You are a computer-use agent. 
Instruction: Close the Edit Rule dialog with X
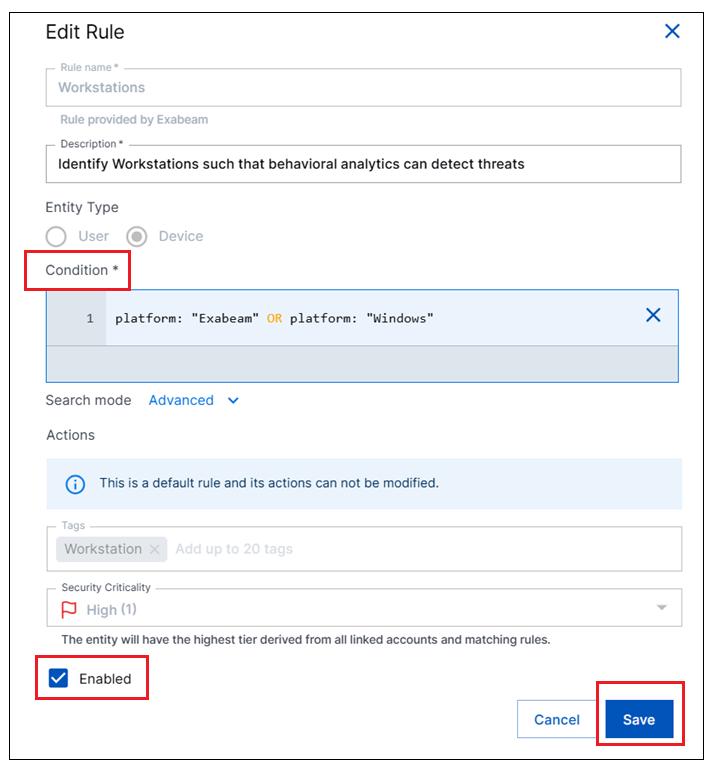pyautogui.click(x=672, y=31)
